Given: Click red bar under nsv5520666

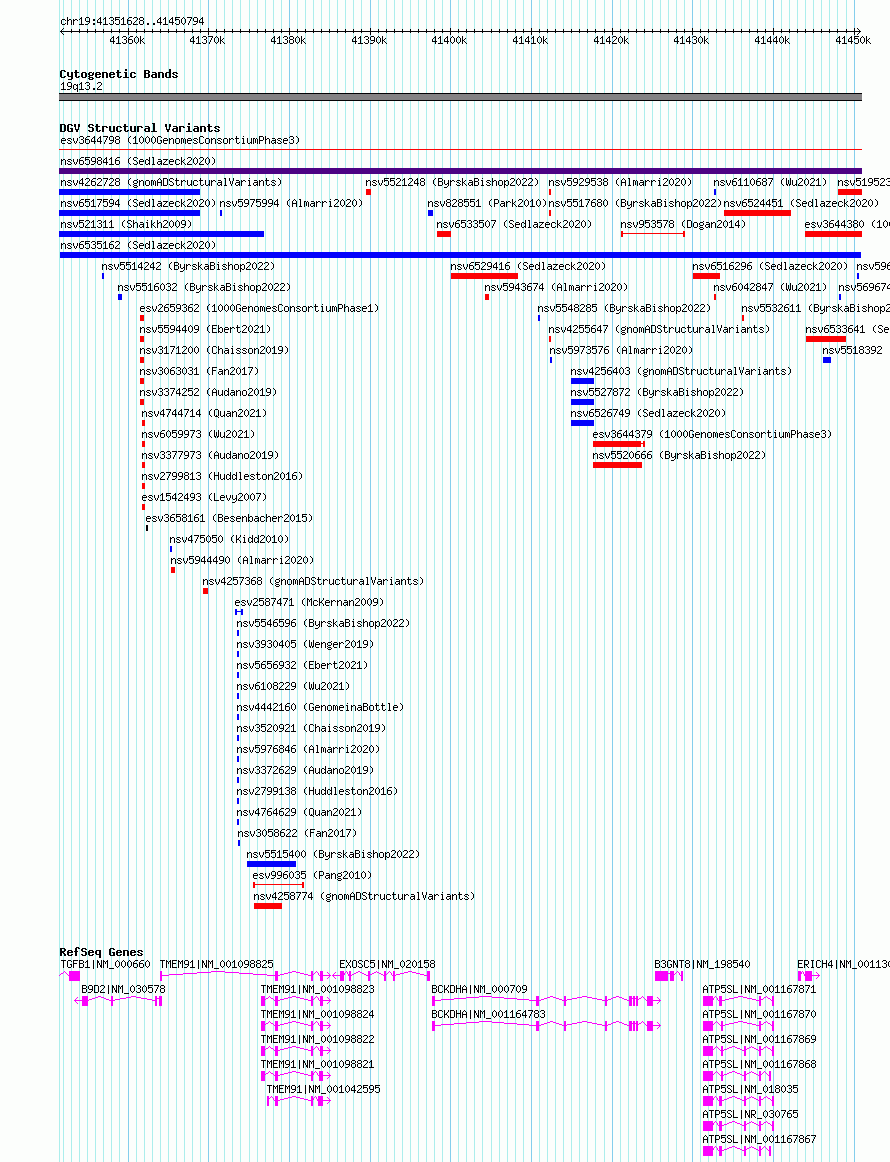Looking at the screenshot, I should pyautogui.click(x=617, y=465).
